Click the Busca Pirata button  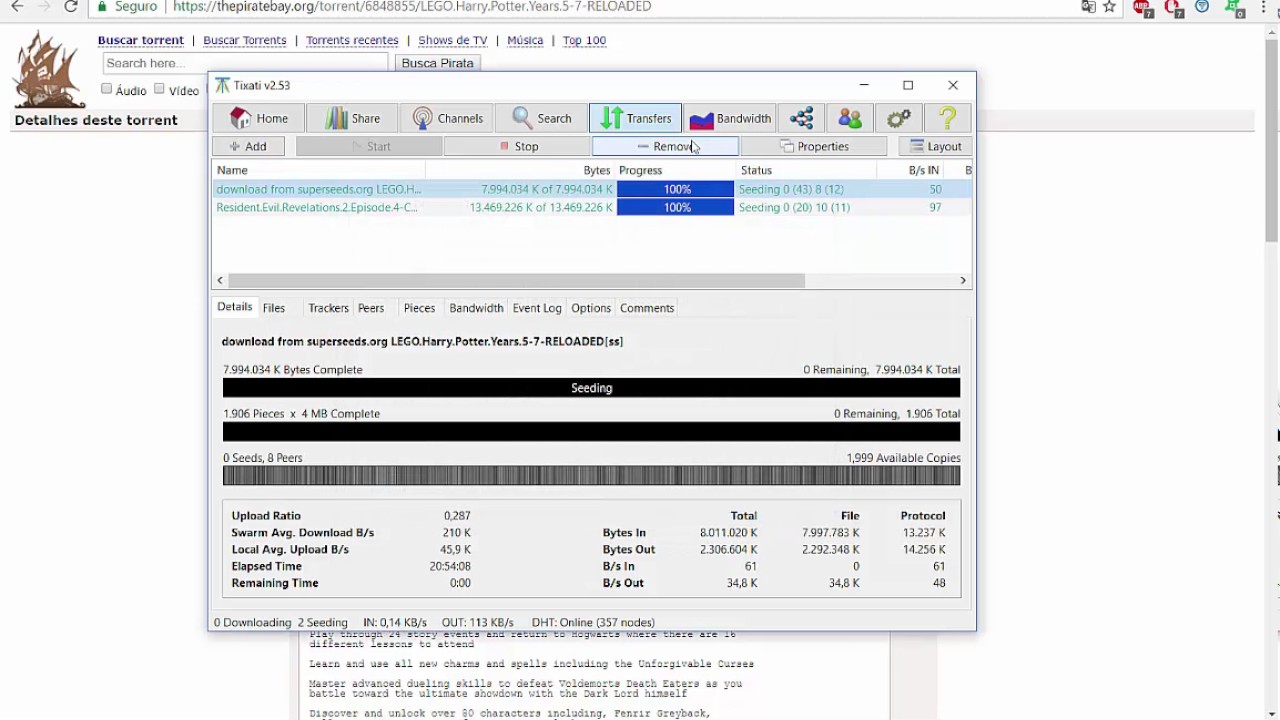(437, 63)
